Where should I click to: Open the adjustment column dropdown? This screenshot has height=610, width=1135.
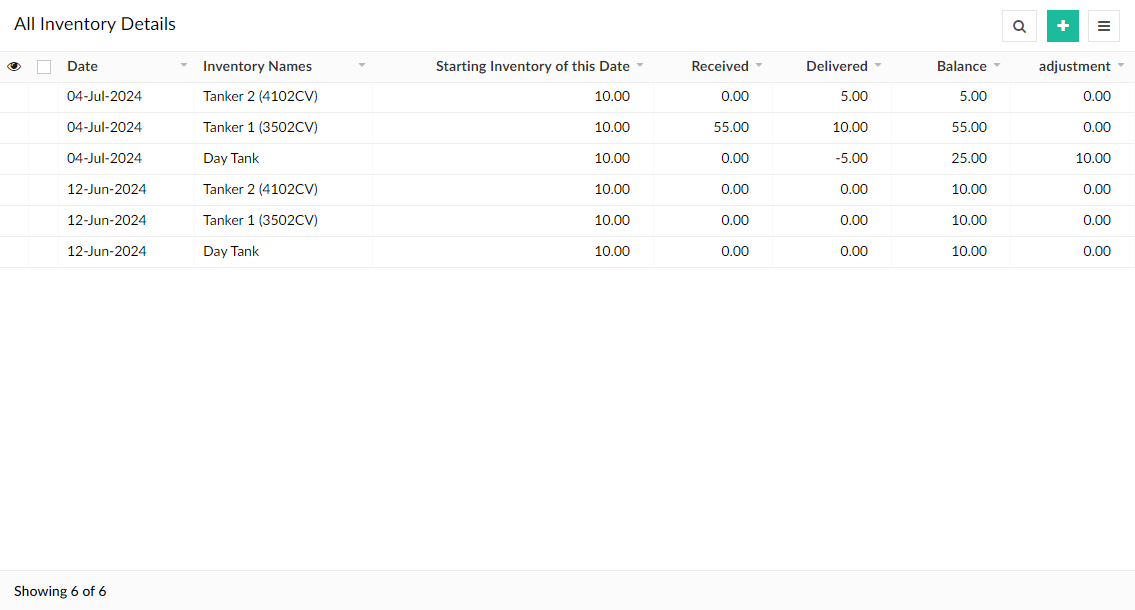[x=1119, y=66]
